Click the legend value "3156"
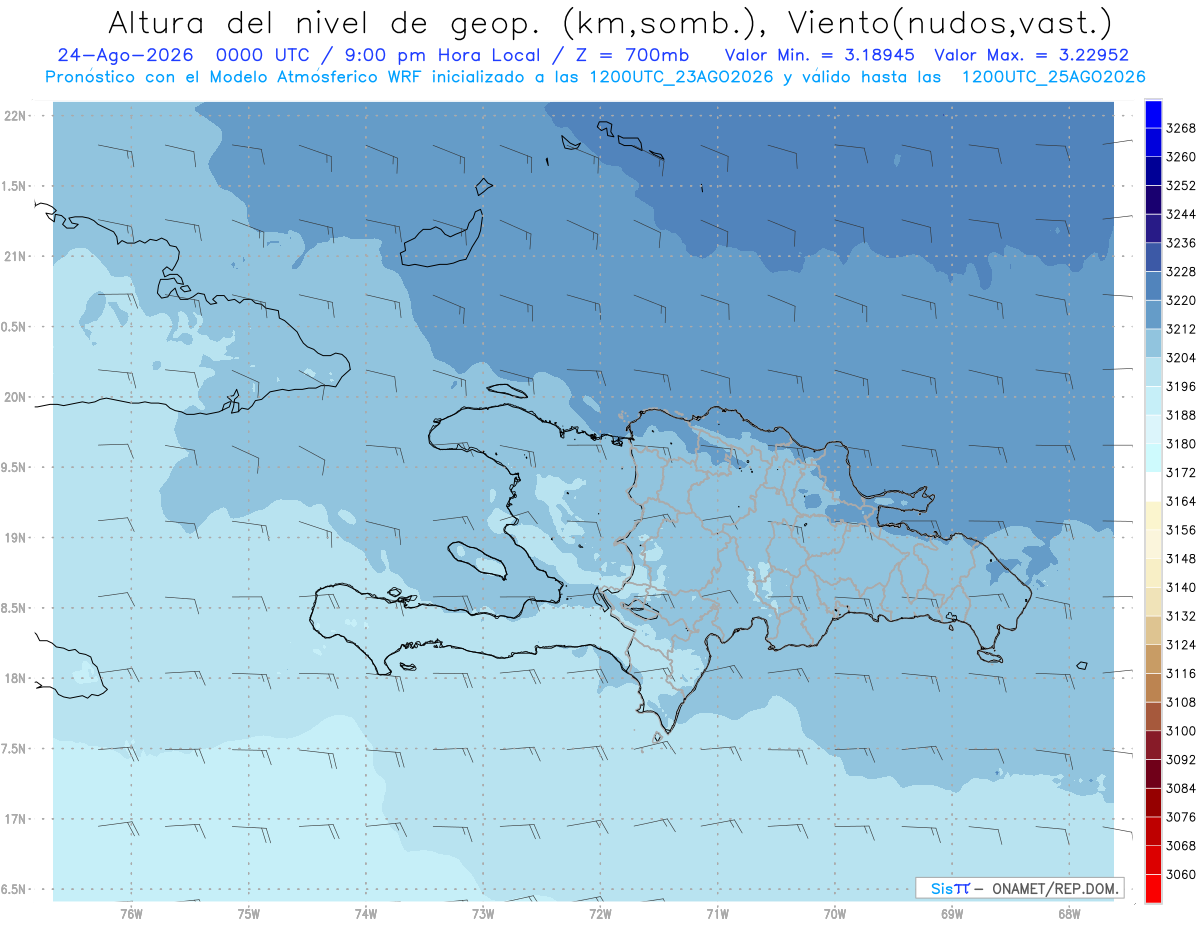The image size is (1200, 927). tap(1181, 530)
